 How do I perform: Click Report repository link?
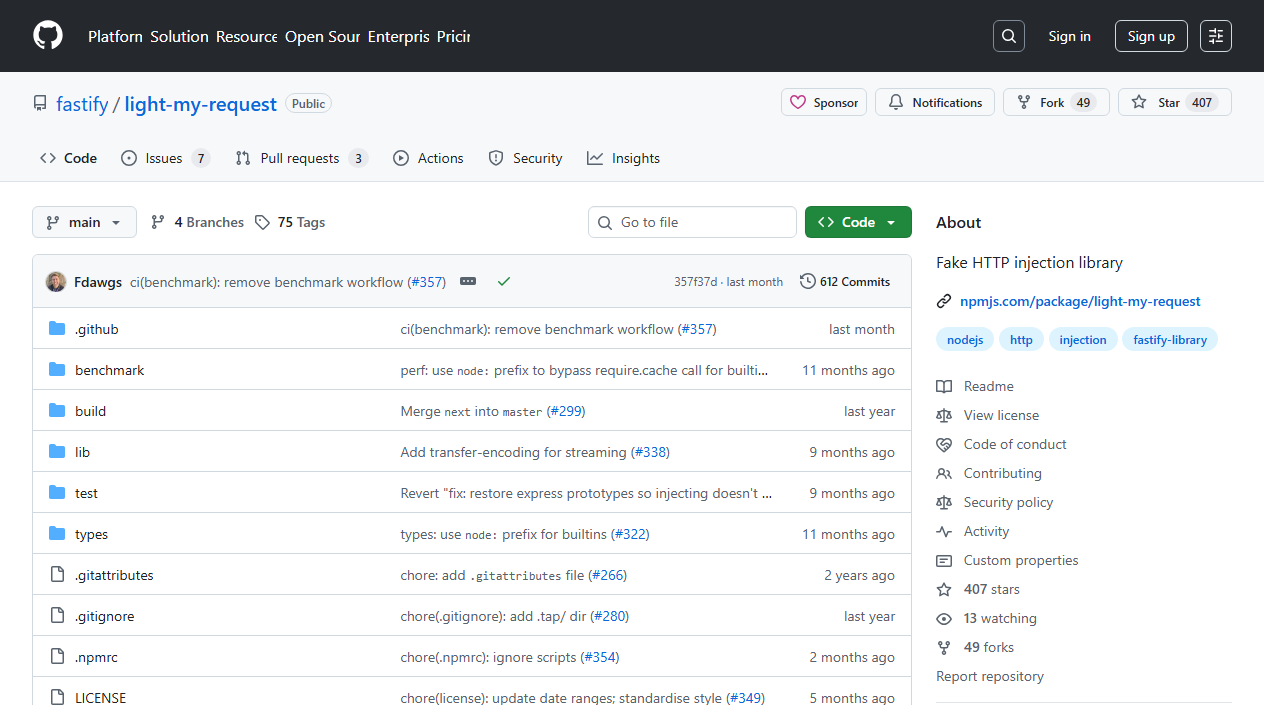[x=990, y=676]
